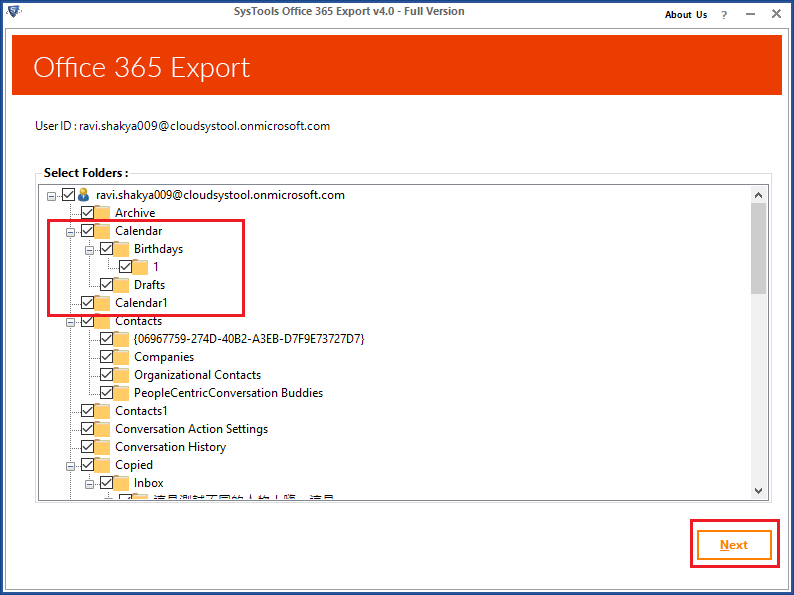Viewport: 794px width, 595px height.
Task: Select the Inbox folder icon
Action: click(121, 483)
